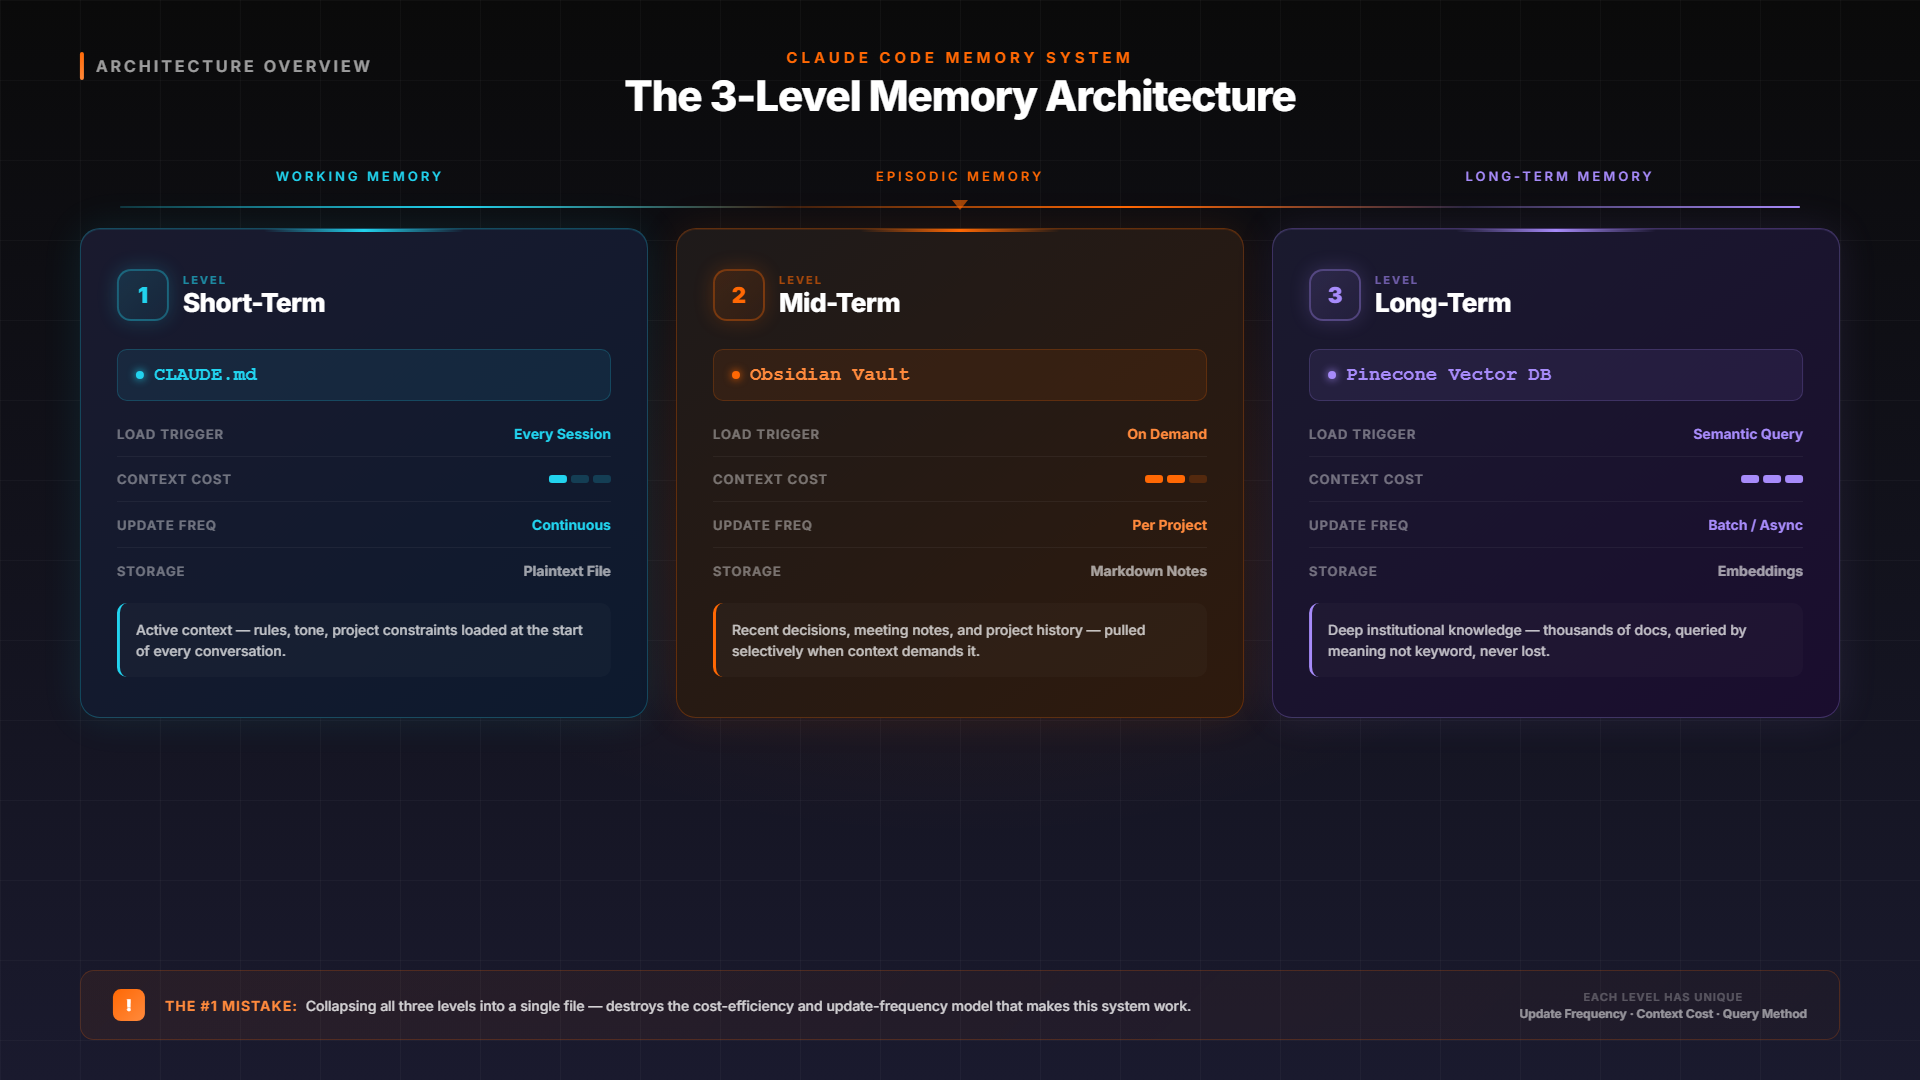Click the 'Per Project' update frequency value
Viewport: 1920px width, 1080px height.
point(1169,525)
